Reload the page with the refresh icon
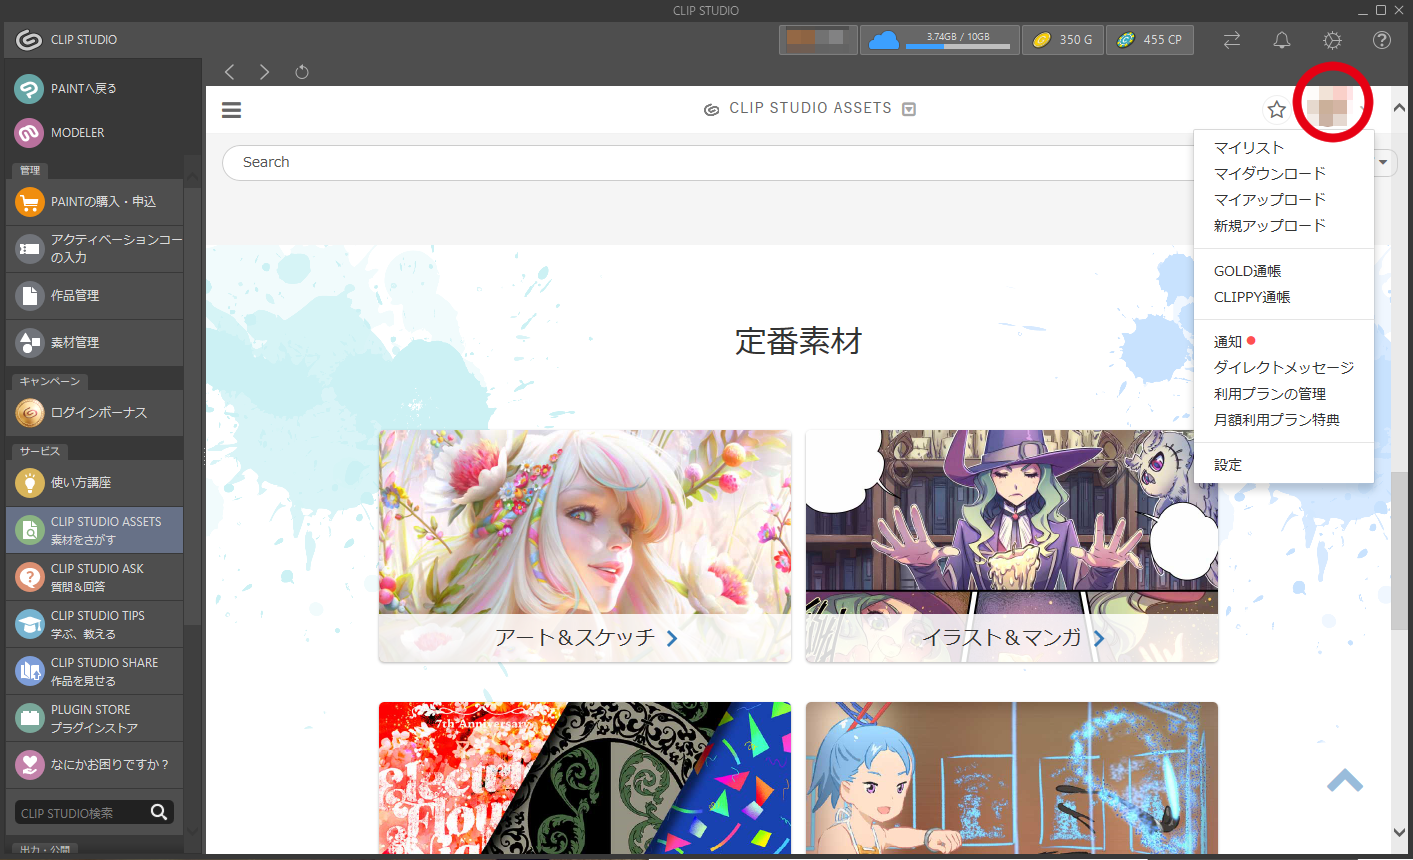Image resolution: width=1413 pixels, height=860 pixels. [302, 72]
